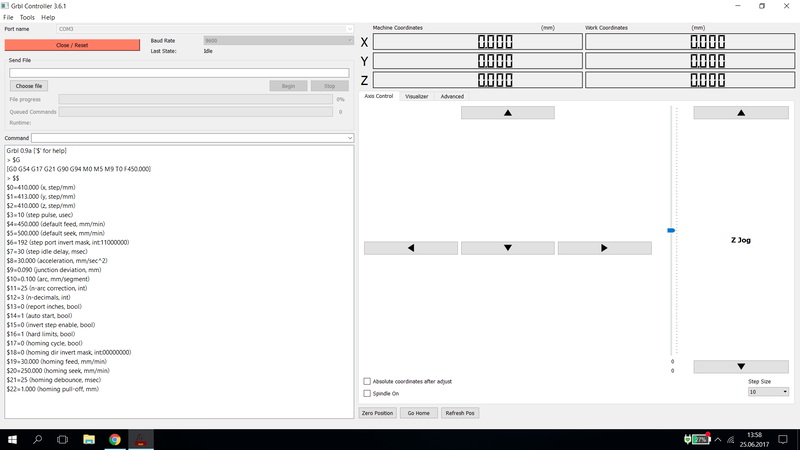The width and height of the screenshot is (800, 450).
Task: Click the Y Machine Coordinates display
Action: (x=478, y=61)
